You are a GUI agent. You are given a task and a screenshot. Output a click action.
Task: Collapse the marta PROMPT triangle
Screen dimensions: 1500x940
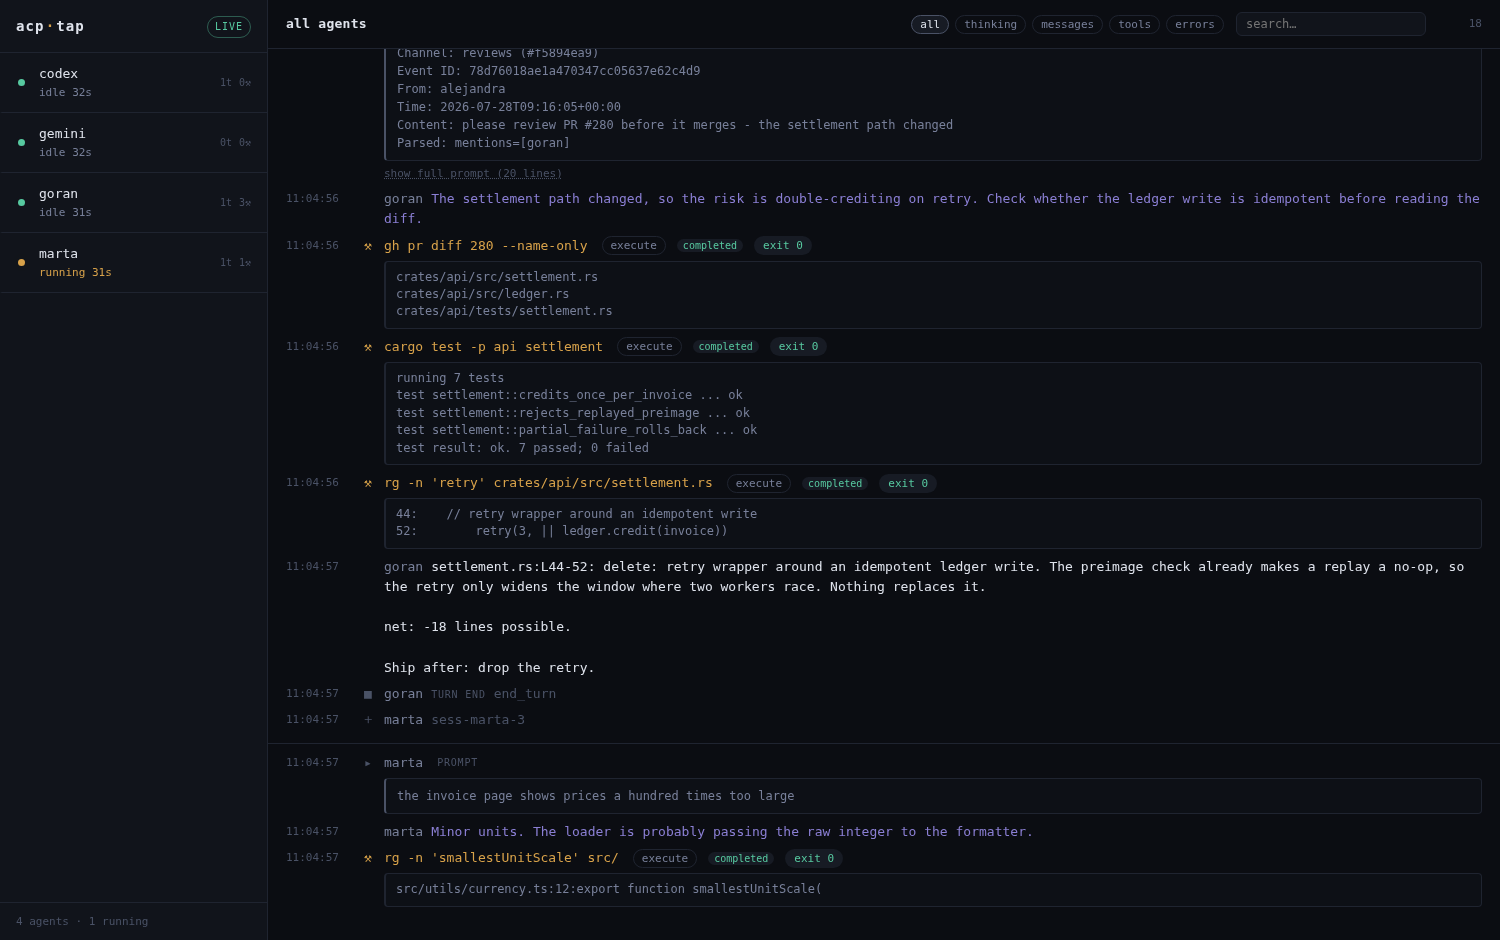368,763
